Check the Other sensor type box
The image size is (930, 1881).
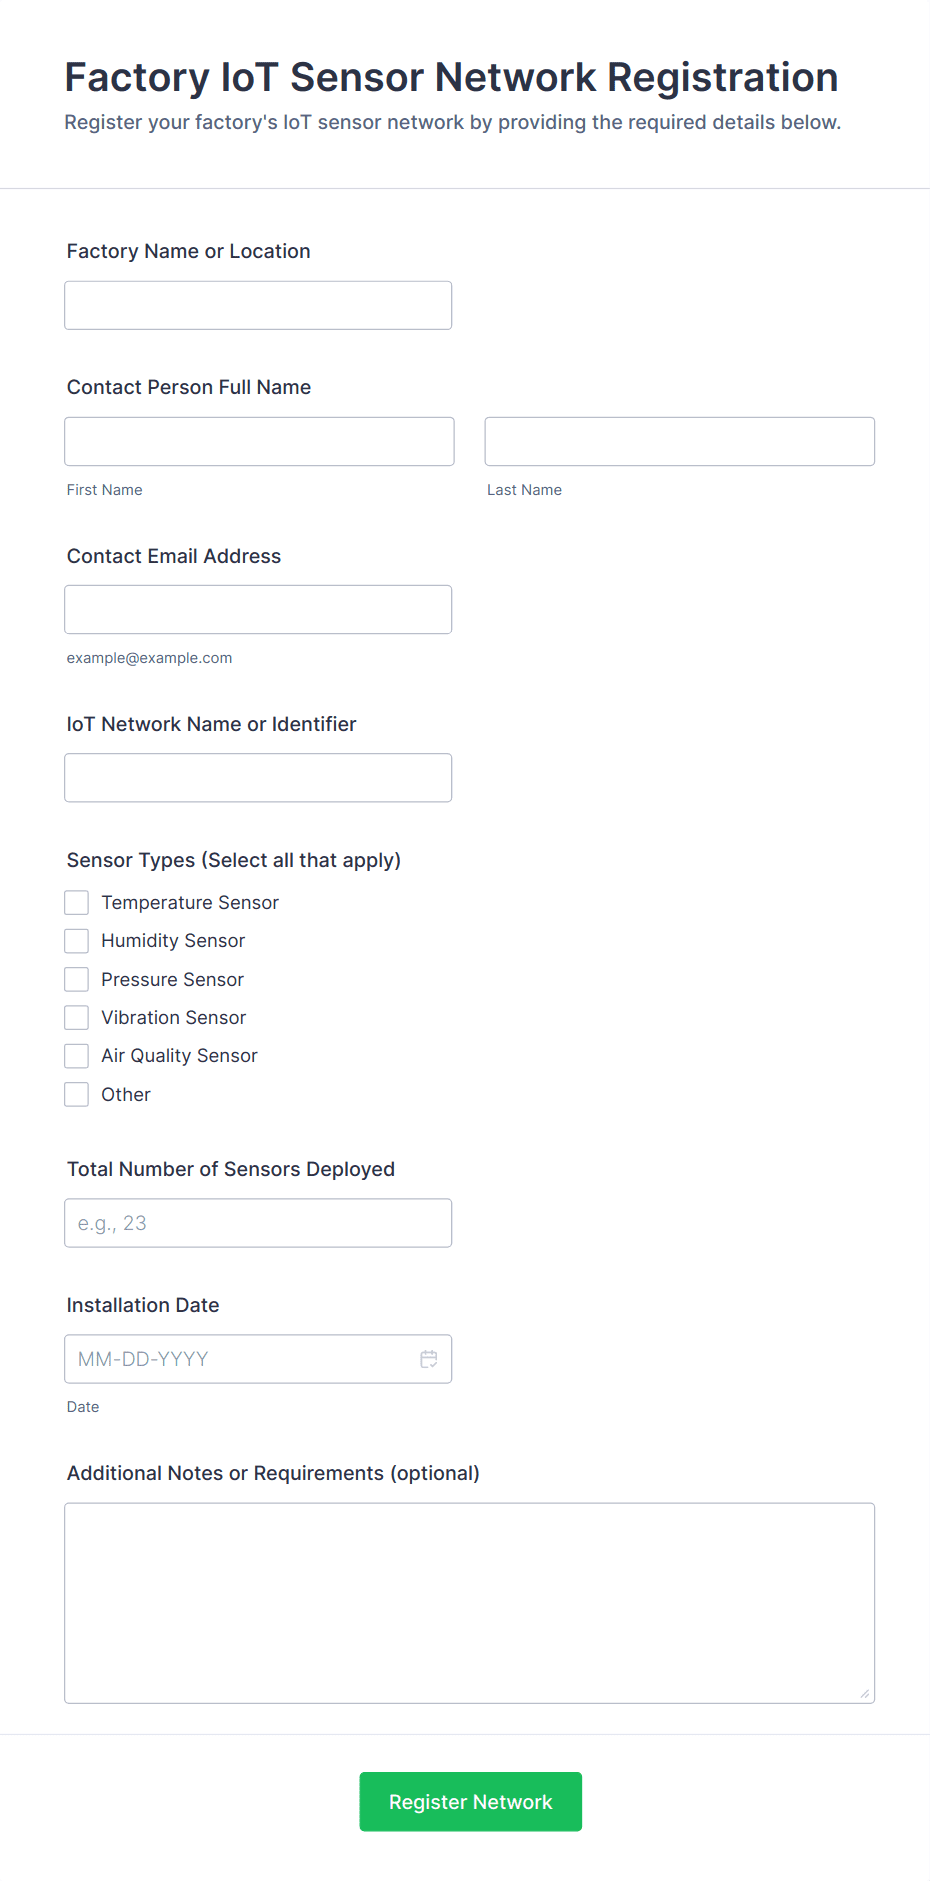pos(77,1095)
